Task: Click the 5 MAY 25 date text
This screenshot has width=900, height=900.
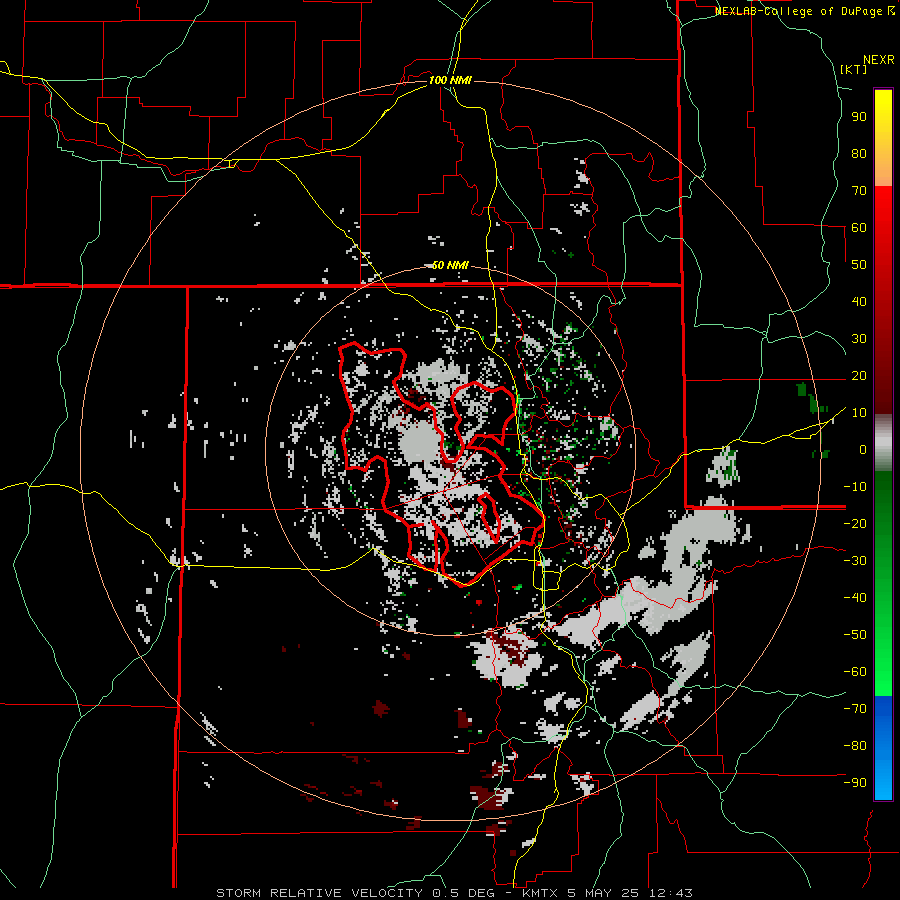Action: coord(603,893)
